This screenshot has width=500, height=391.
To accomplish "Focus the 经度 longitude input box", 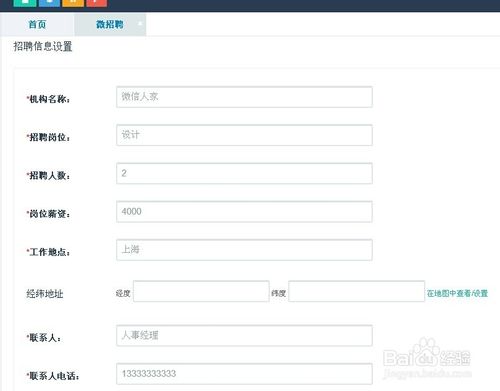I will [201, 291].
